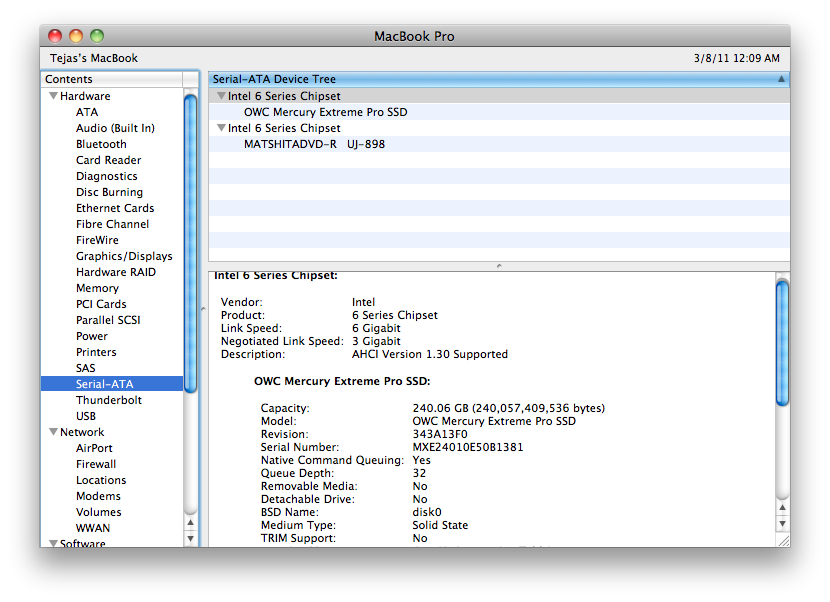This screenshot has width=830, height=602.
Task: Close the MacBook Pro window
Action: 55,36
